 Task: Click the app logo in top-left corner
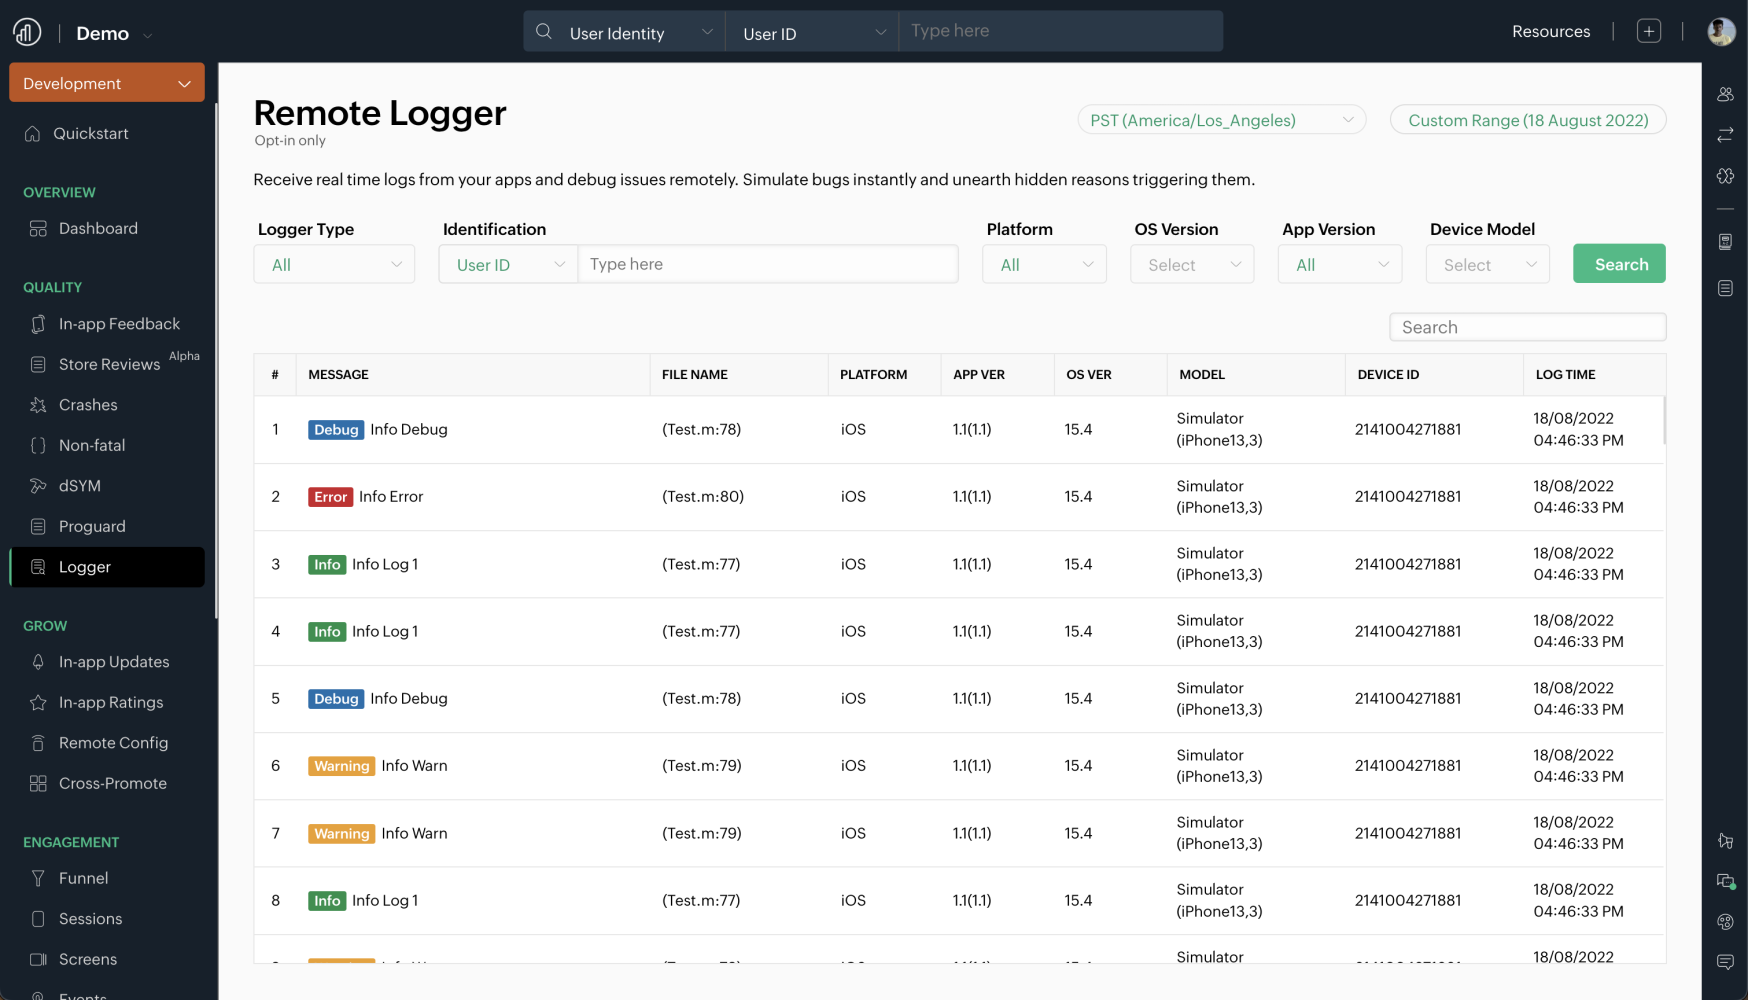point(27,32)
